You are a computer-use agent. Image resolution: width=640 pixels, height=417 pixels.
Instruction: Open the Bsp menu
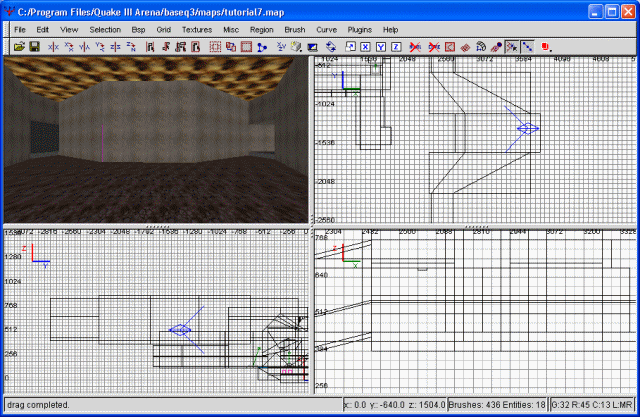pos(138,30)
